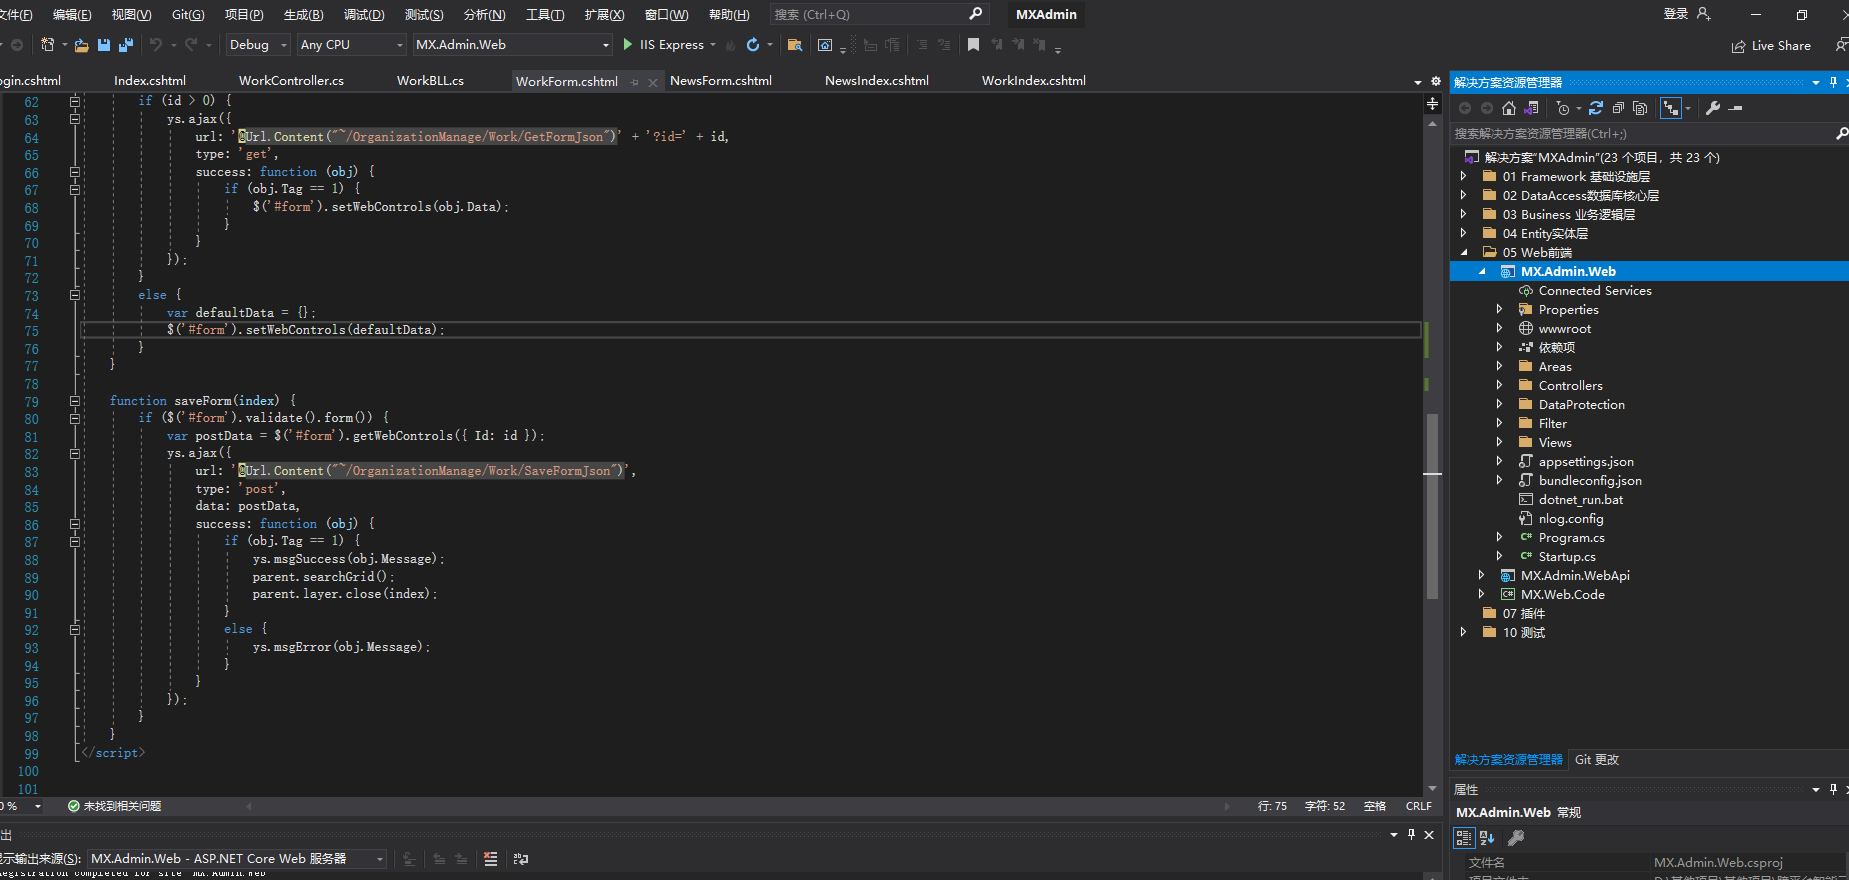
Task: Collapse code fold at line 86 success function
Action: tap(75, 524)
